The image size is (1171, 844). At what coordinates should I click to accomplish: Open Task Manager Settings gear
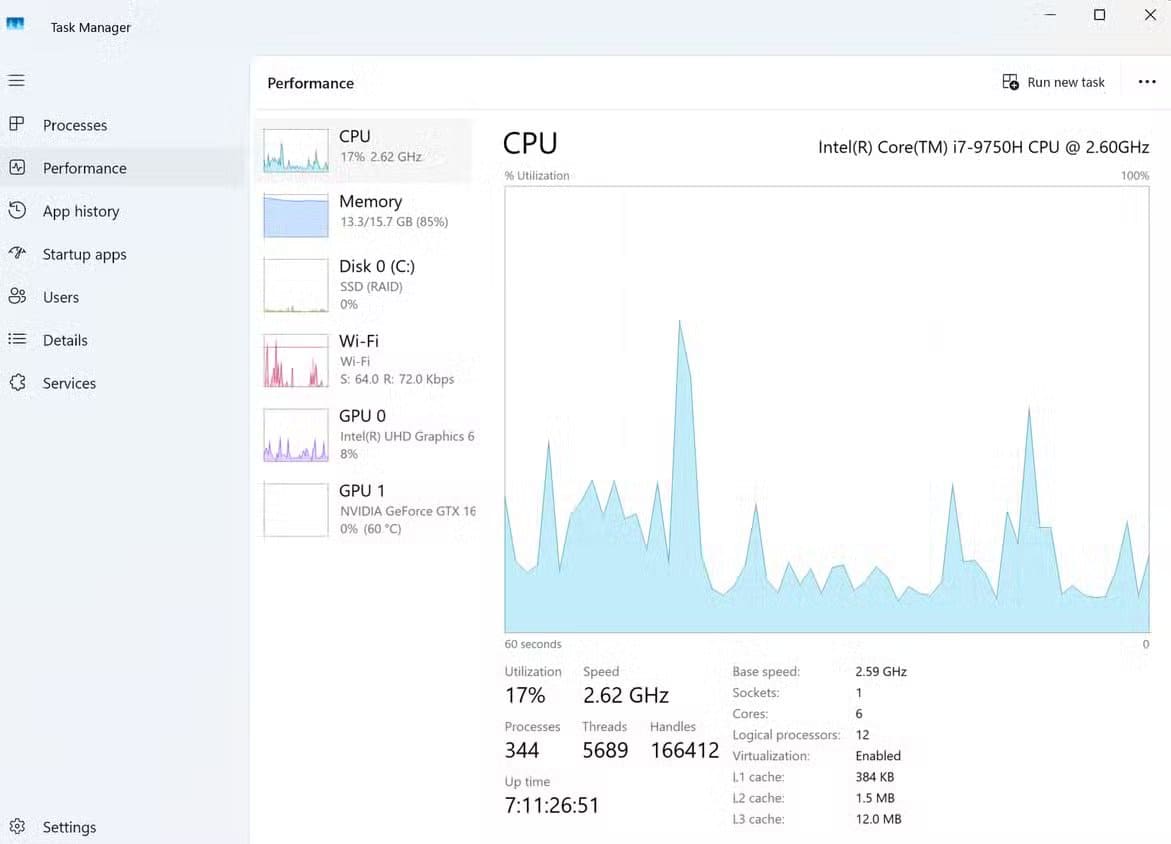tap(17, 826)
